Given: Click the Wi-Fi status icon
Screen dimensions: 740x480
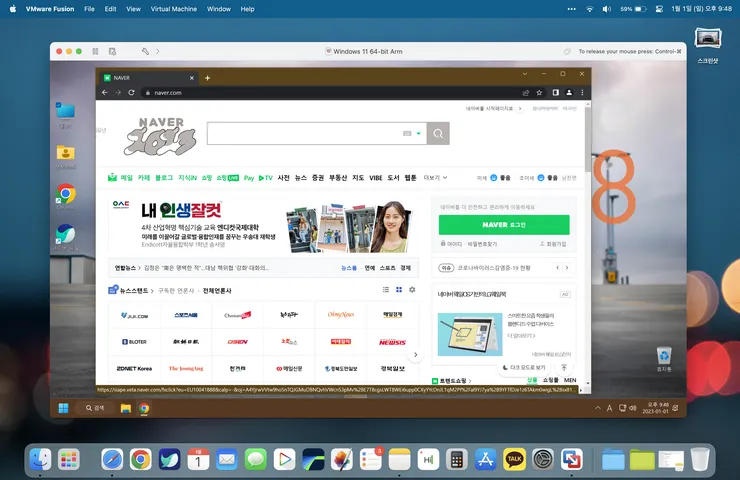Looking at the screenshot, I should pyautogui.click(x=589, y=8).
